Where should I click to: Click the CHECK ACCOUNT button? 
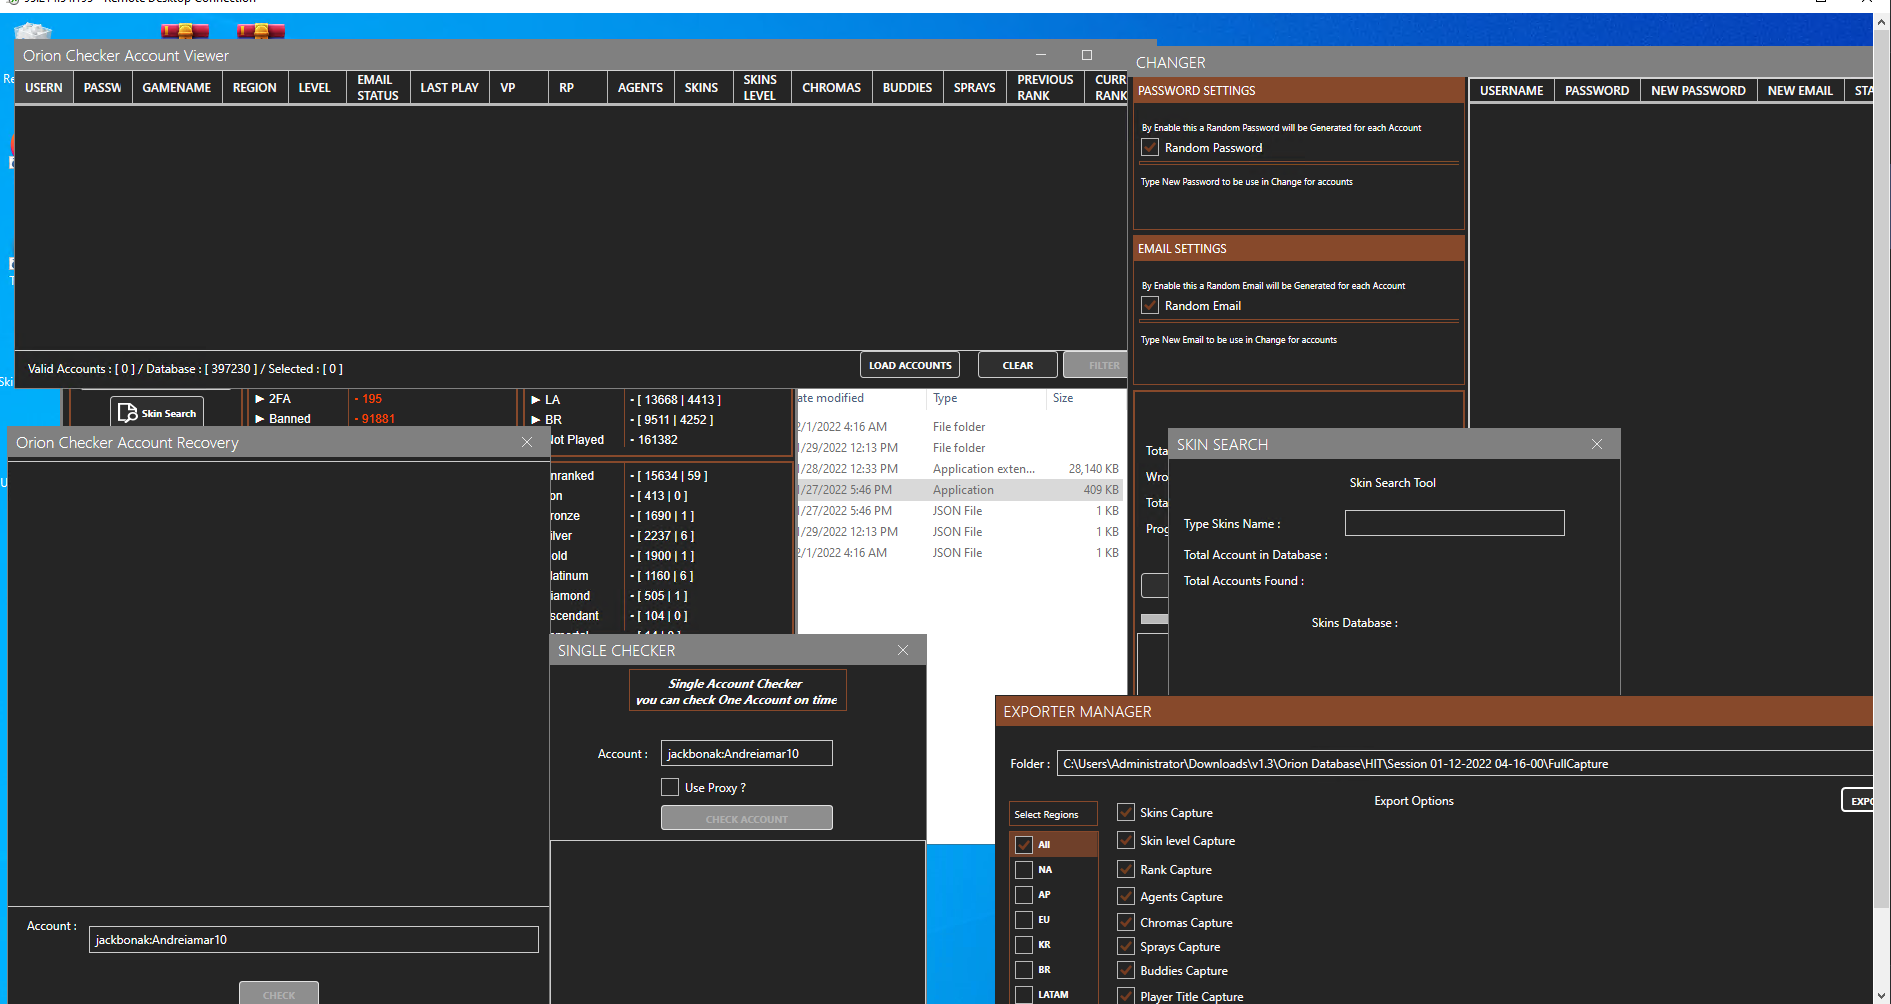tap(746, 818)
